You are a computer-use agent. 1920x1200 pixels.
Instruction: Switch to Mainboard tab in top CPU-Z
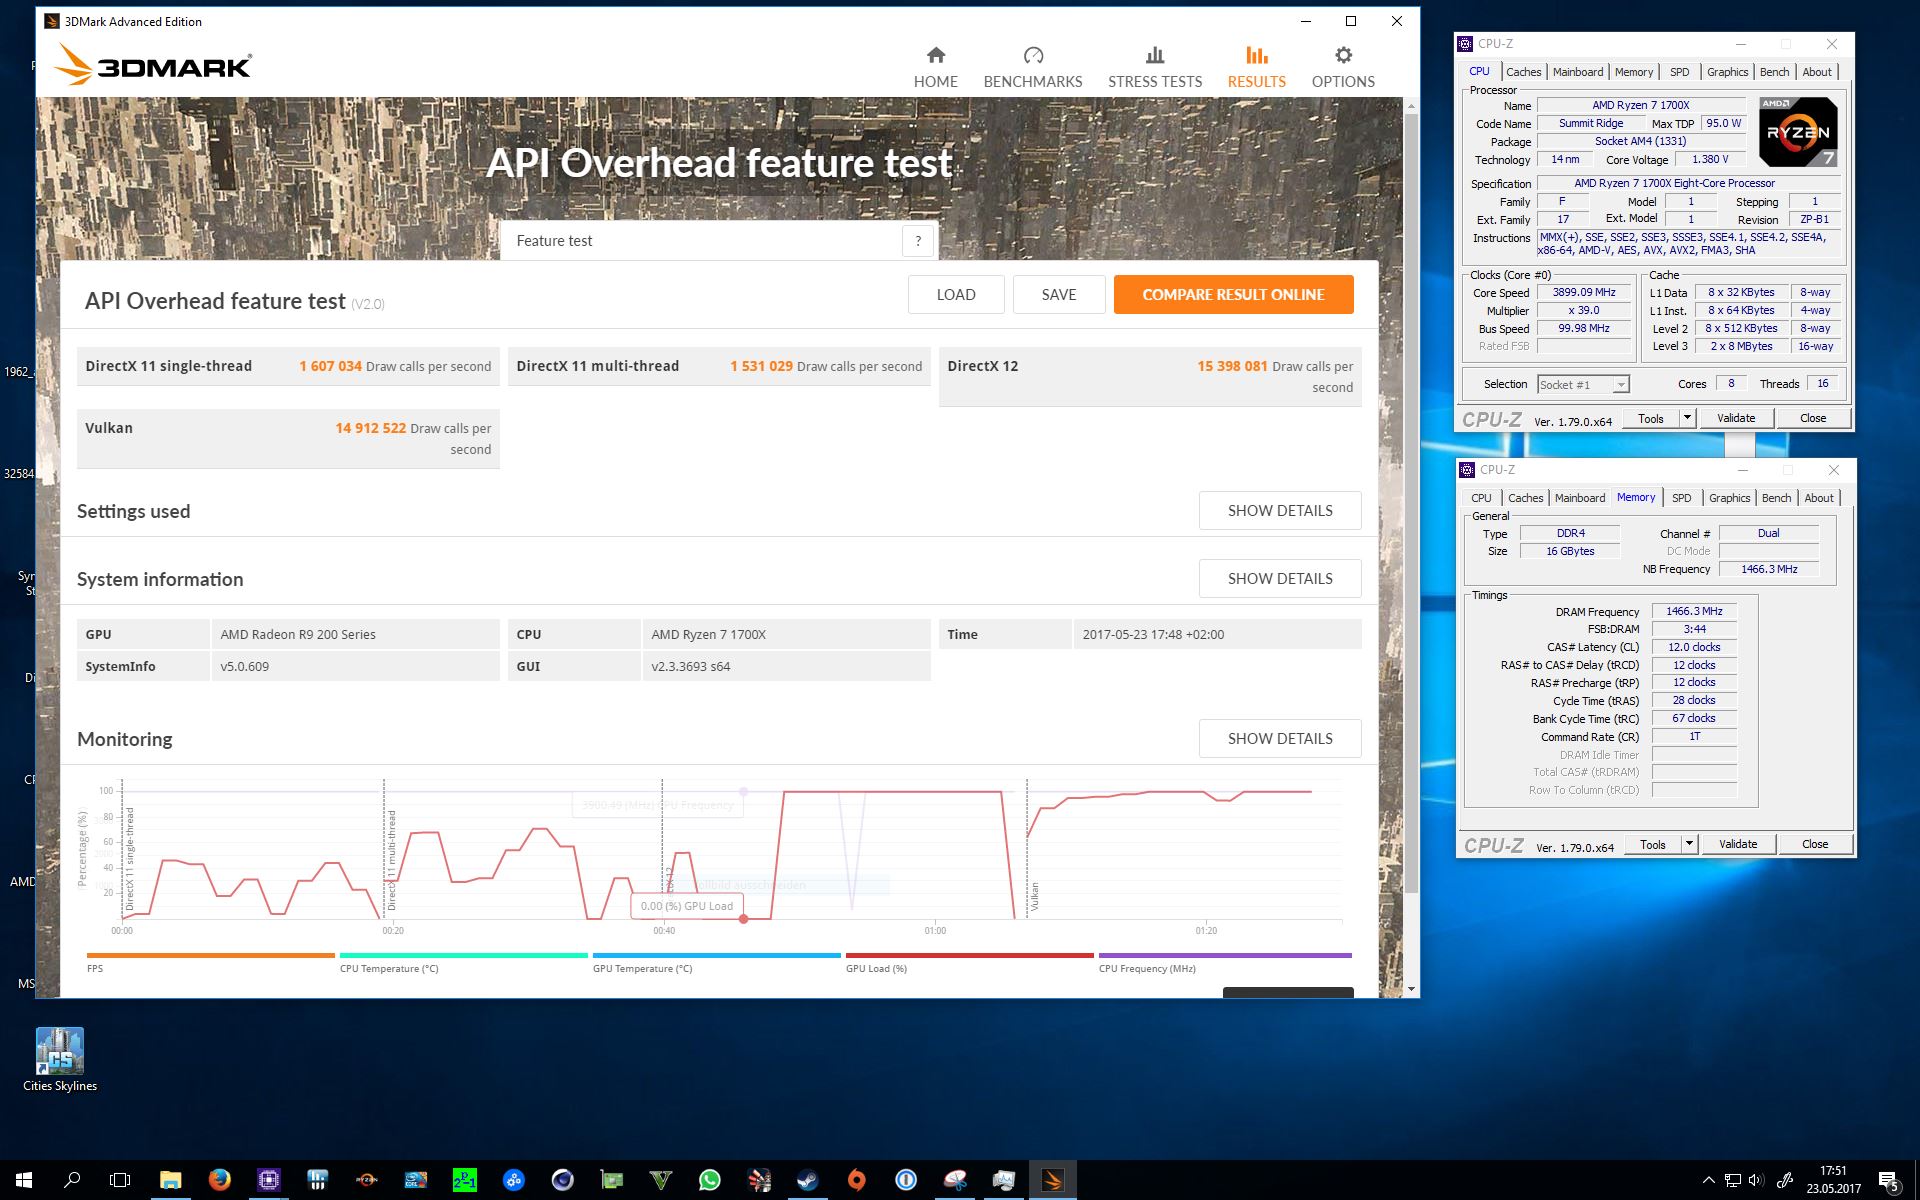tap(1577, 72)
